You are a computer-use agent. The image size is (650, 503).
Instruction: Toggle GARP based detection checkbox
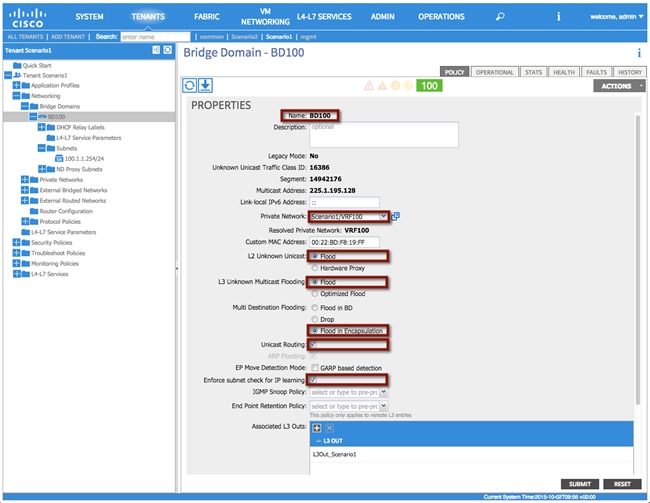coord(315,368)
